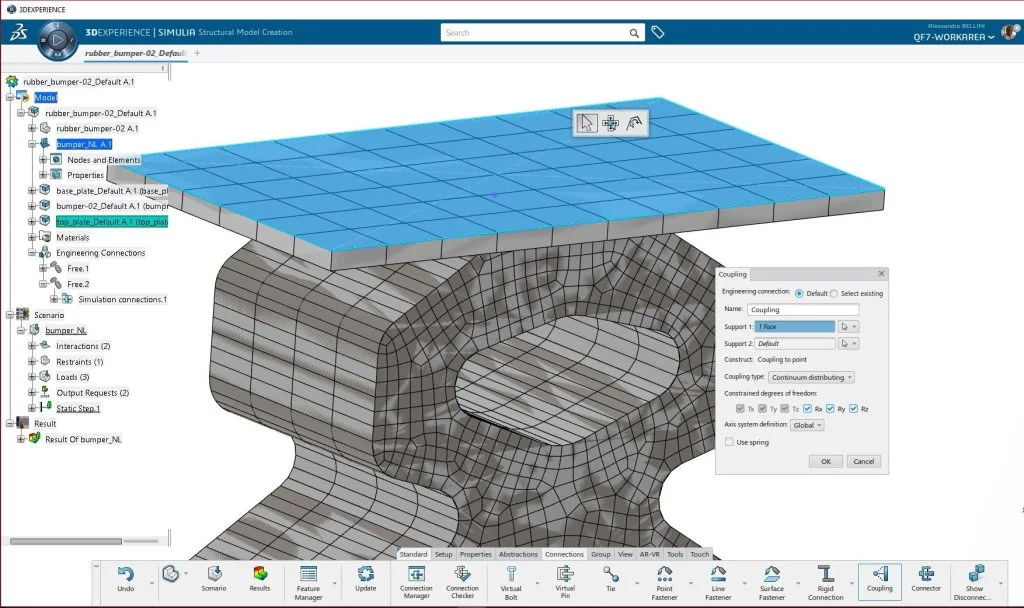Image resolution: width=1024 pixels, height=608 pixels.
Task: Open the Connection Manager
Action: (x=416, y=575)
